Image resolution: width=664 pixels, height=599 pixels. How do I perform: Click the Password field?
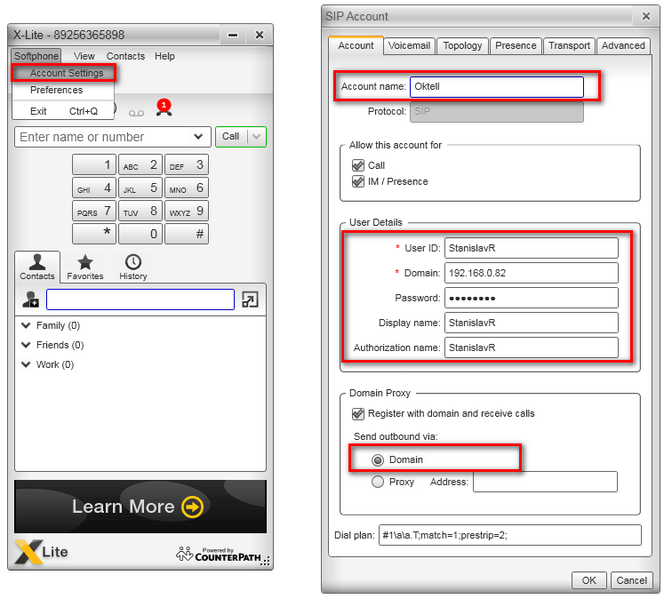(x=531, y=298)
